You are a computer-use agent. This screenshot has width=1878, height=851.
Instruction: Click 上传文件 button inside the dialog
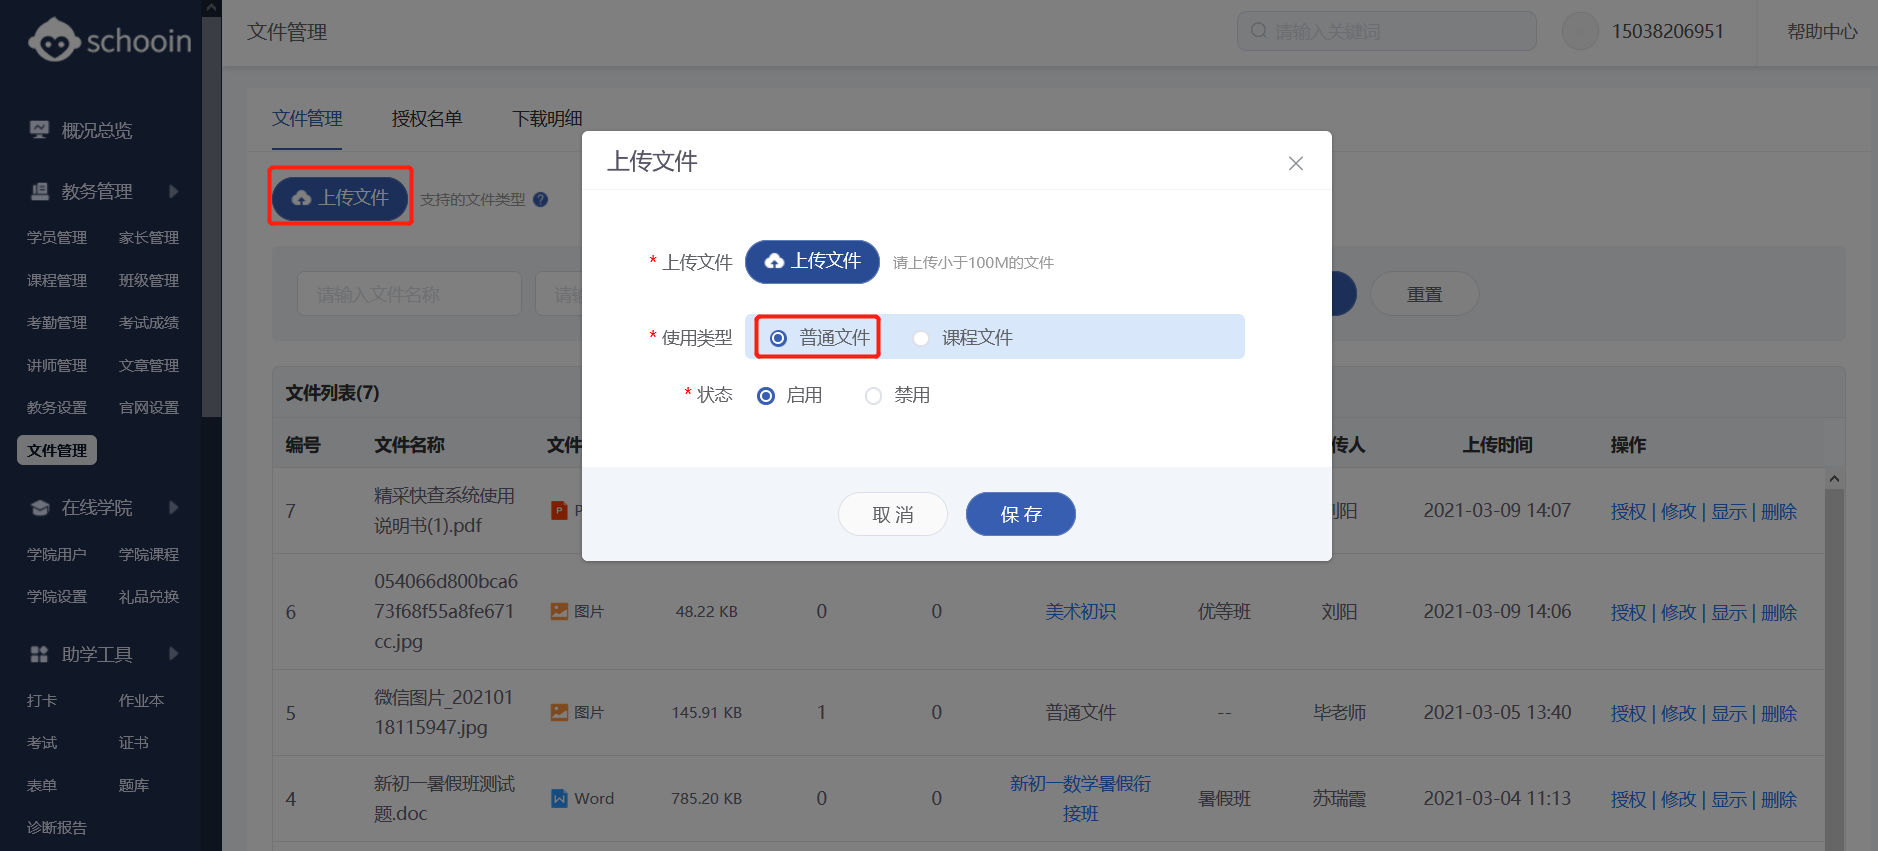(812, 261)
